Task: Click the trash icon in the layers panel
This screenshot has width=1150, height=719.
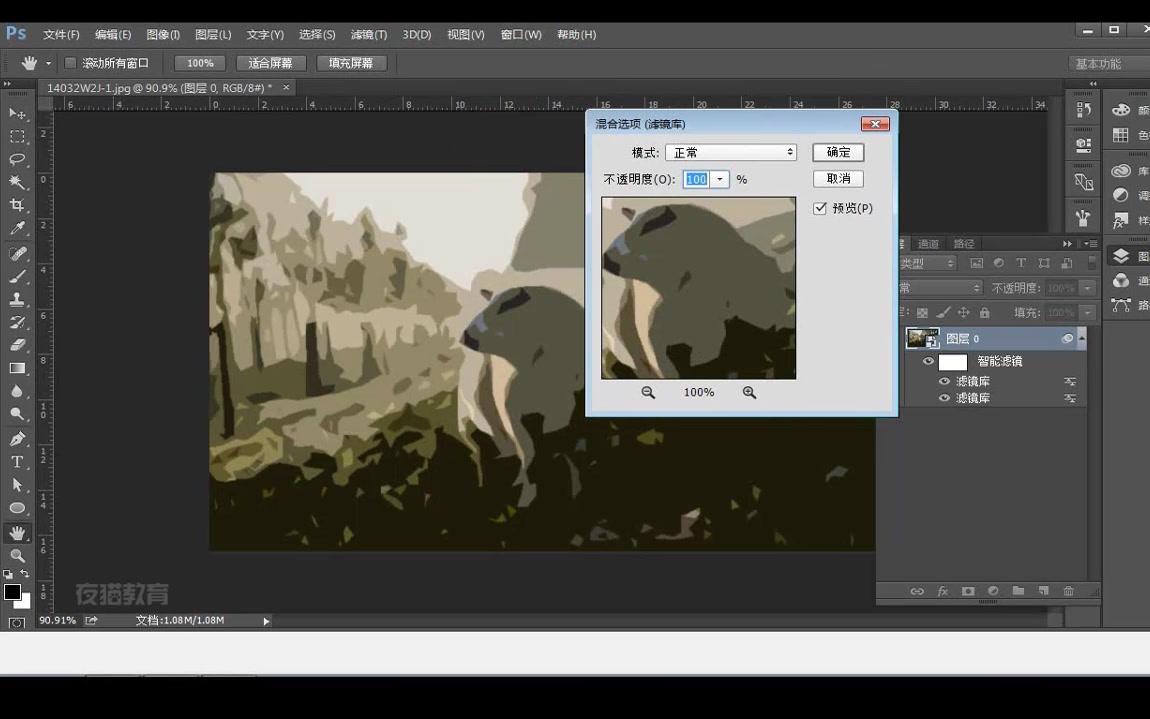Action: (1068, 591)
